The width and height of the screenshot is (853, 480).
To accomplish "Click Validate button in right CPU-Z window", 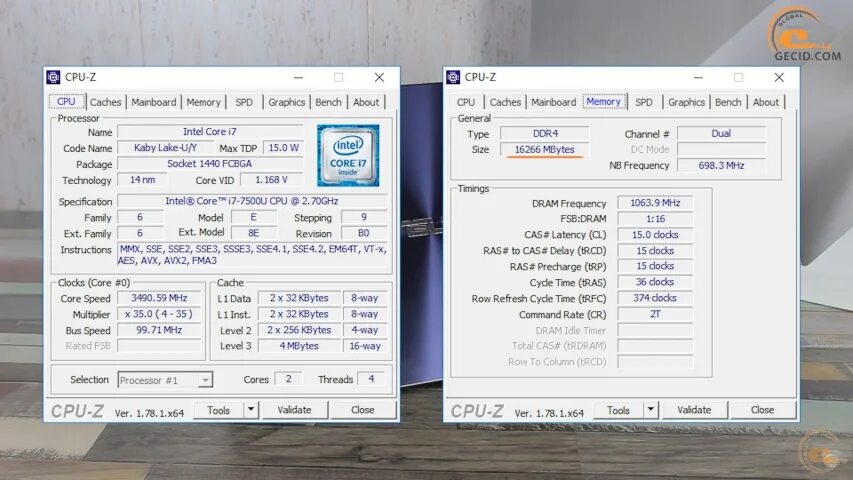I will click(694, 410).
